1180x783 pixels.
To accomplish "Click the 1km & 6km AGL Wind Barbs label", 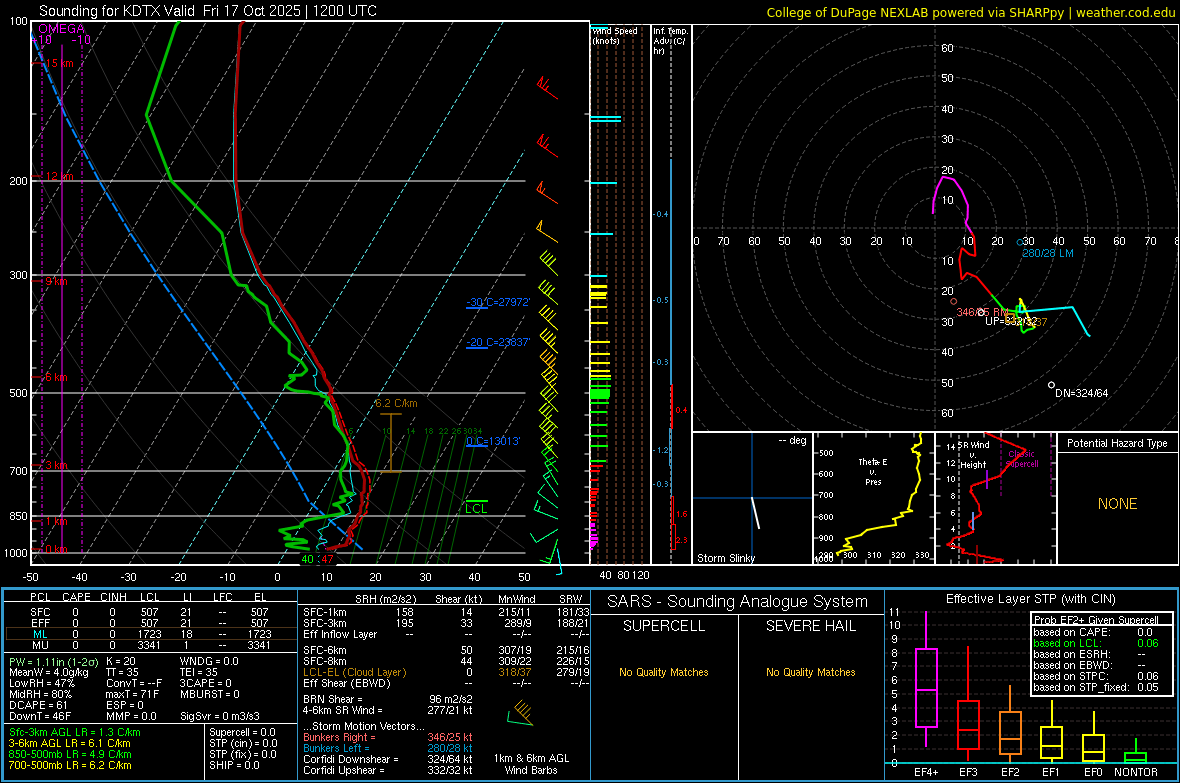I will [531, 764].
